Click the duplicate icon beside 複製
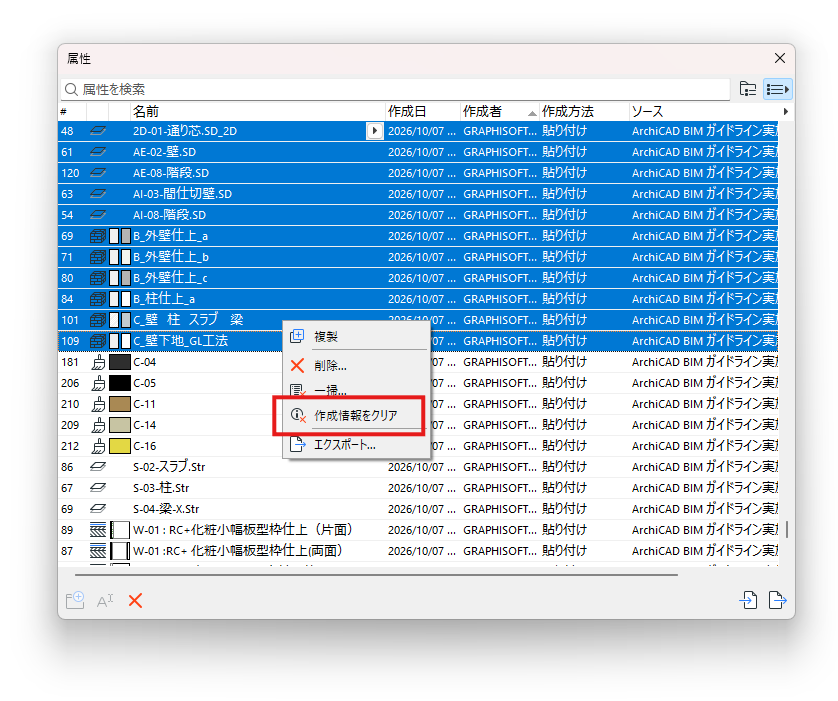 pyautogui.click(x=297, y=336)
